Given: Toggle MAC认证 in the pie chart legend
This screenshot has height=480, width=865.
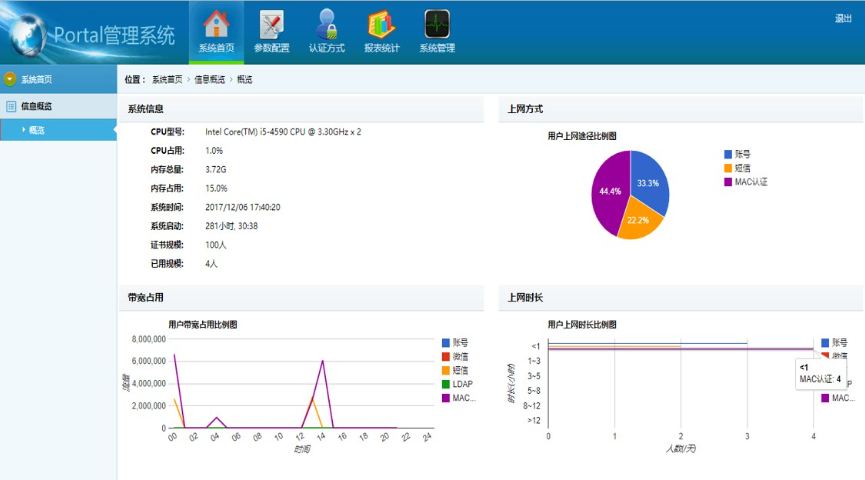Looking at the screenshot, I should click(751, 182).
